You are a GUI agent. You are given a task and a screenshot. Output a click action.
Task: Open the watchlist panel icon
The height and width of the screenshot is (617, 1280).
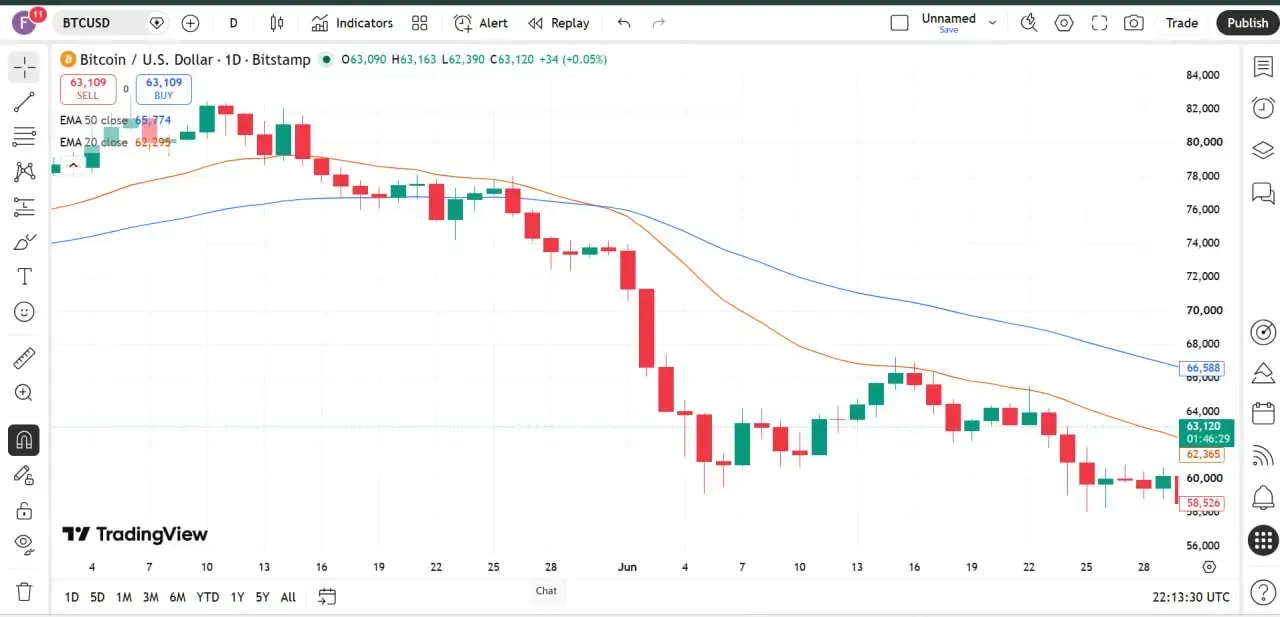pyautogui.click(x=1263, y=67)
